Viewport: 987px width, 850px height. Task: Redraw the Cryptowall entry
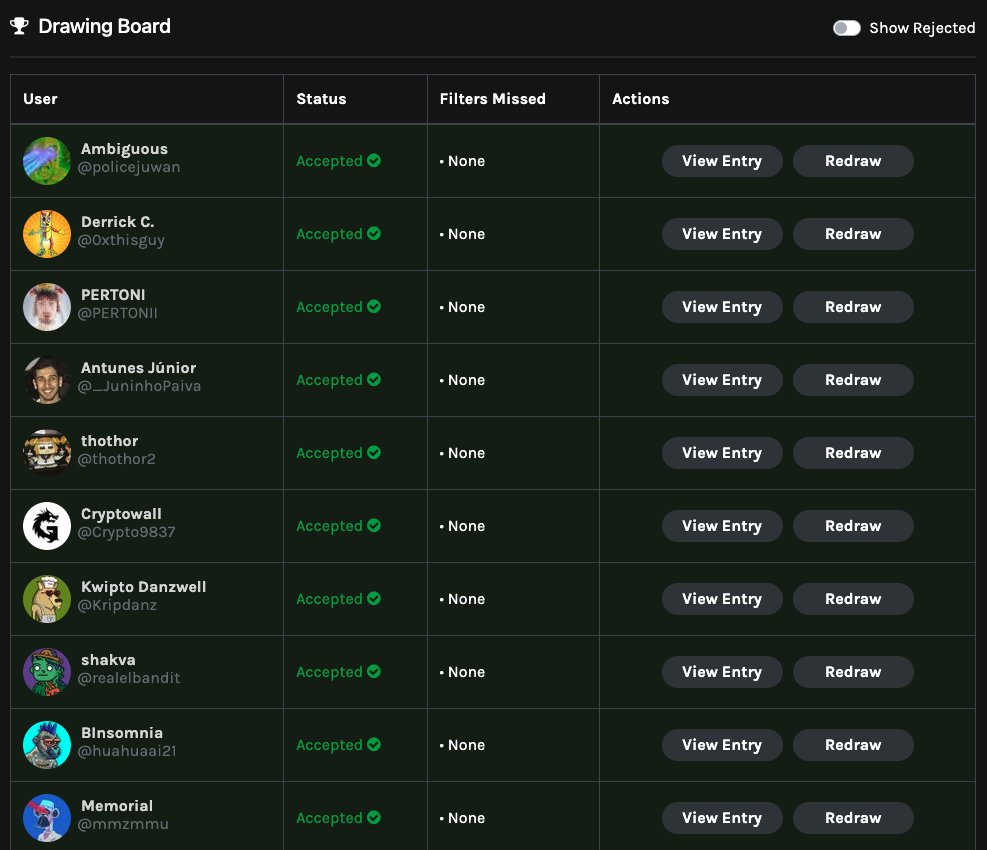[853, 526]
